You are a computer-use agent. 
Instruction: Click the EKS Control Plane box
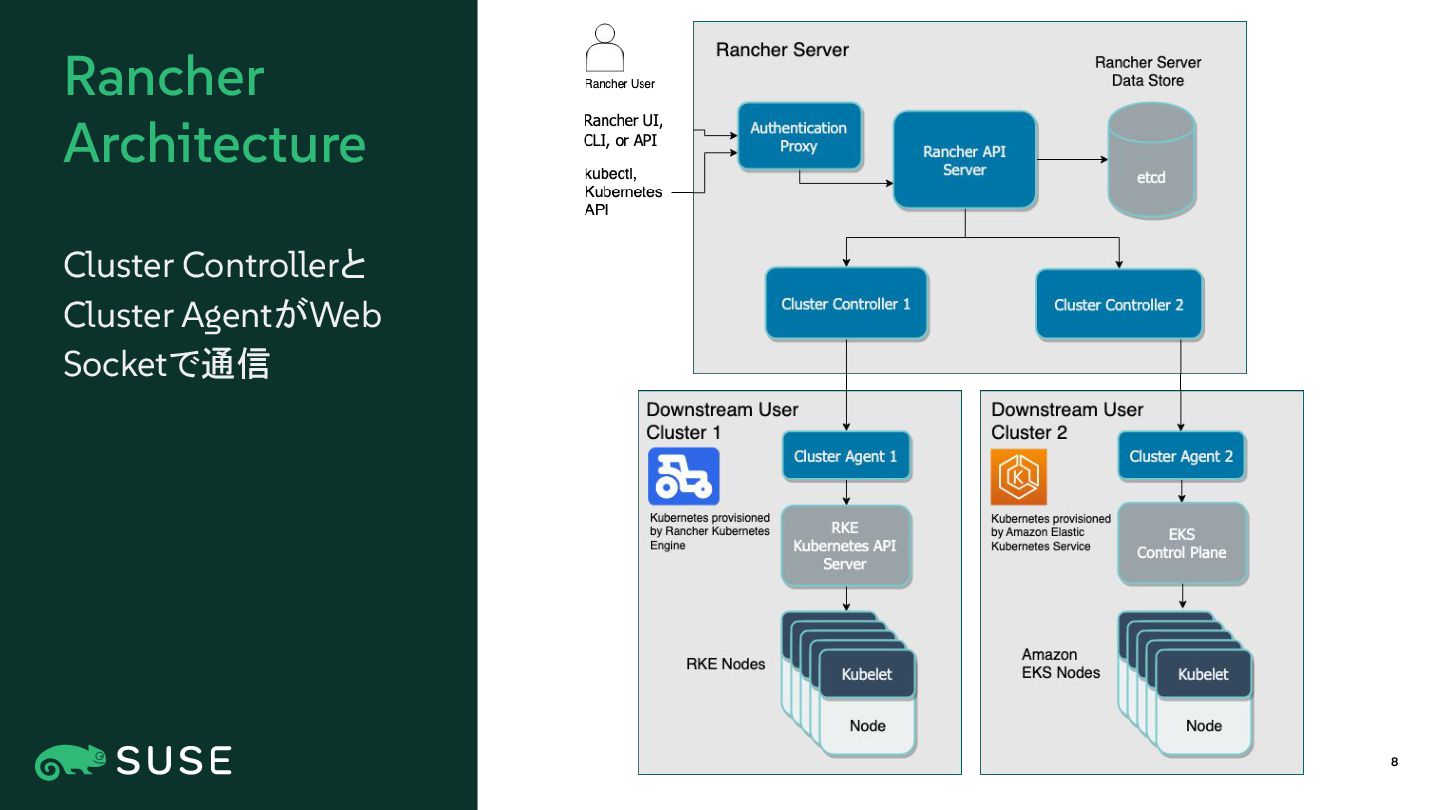1181,543
